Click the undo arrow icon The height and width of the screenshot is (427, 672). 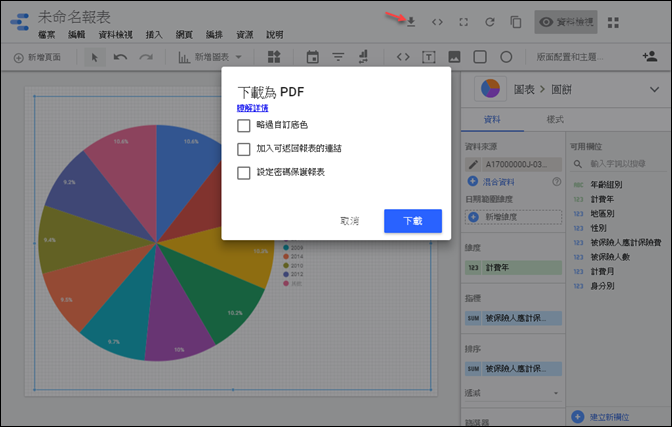(120, 57)
